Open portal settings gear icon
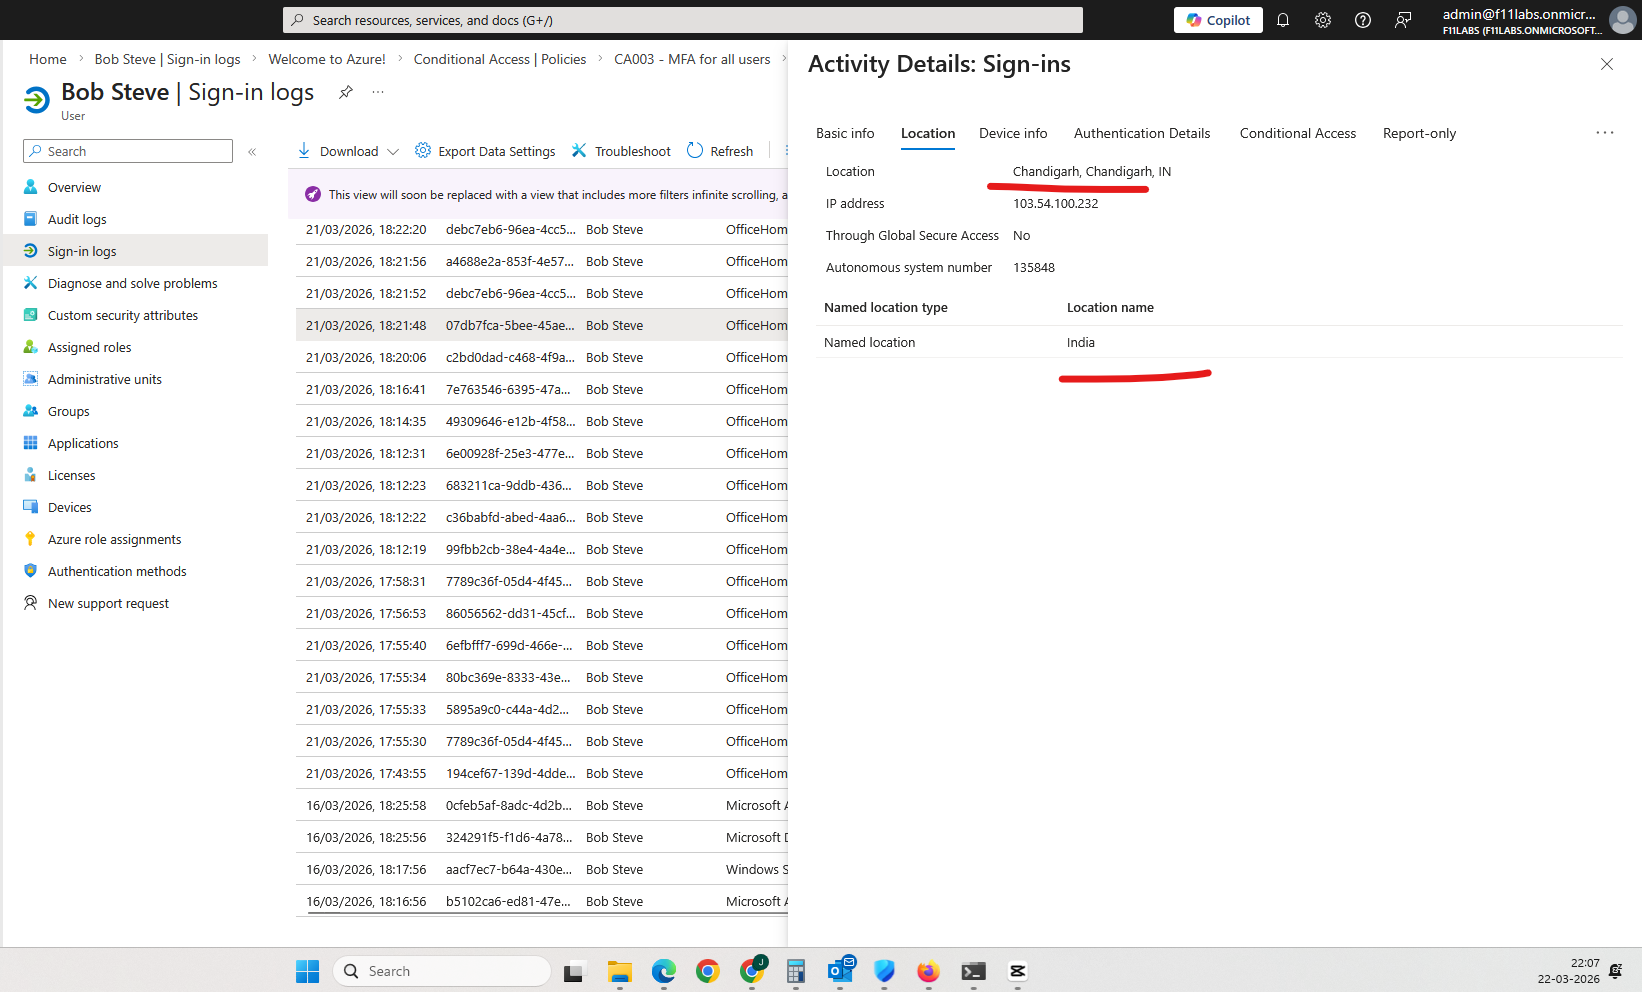 coord(1323,20)
